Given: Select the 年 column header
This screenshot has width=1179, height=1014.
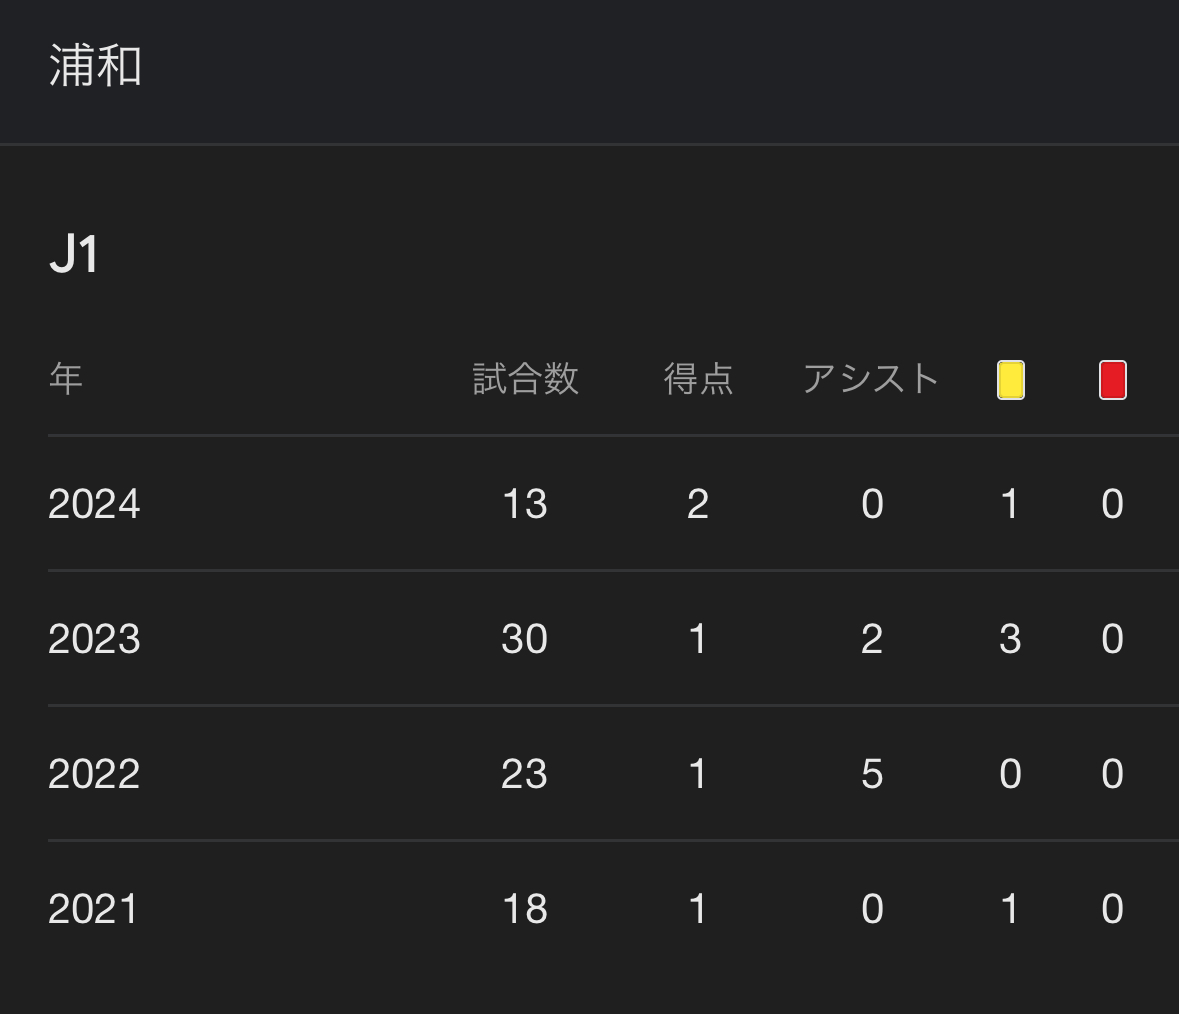Looking at the screenshot, I should pyautogui.click(x=65, y=378).
